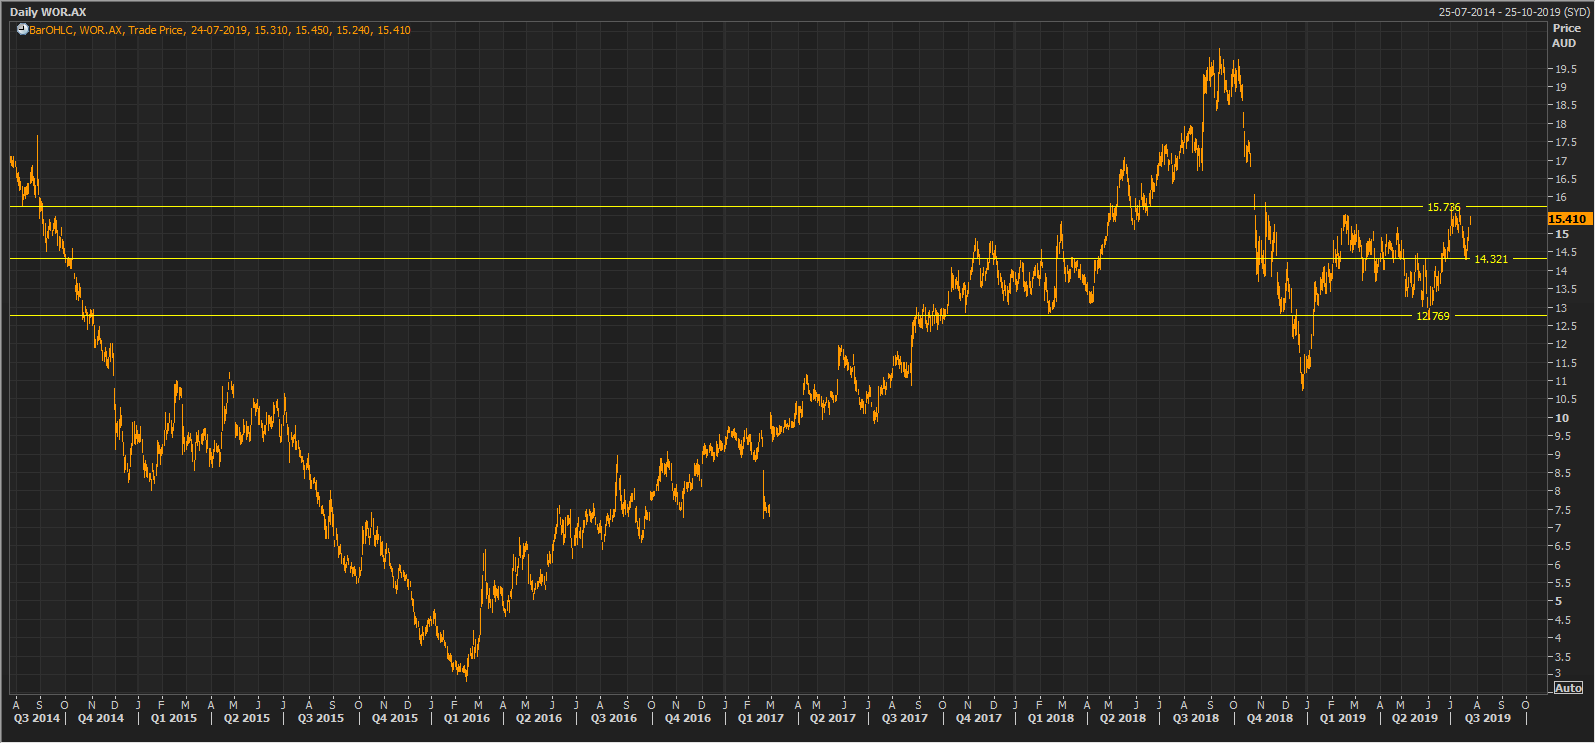Click the bold 5 price axis tick

point(1559,602)
